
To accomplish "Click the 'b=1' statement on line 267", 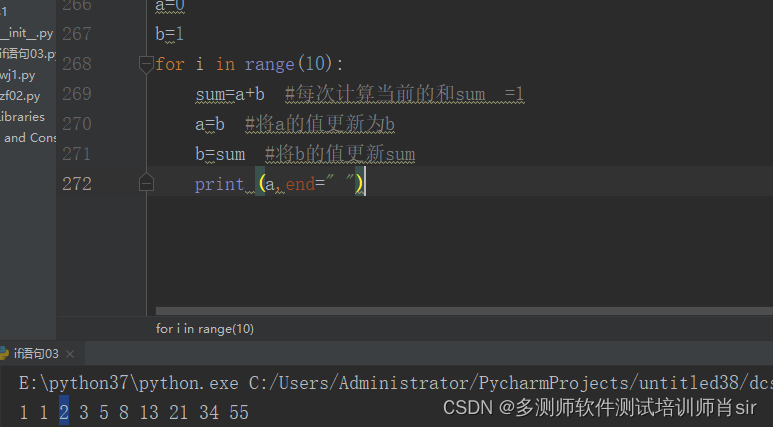I will click(170, 34).
